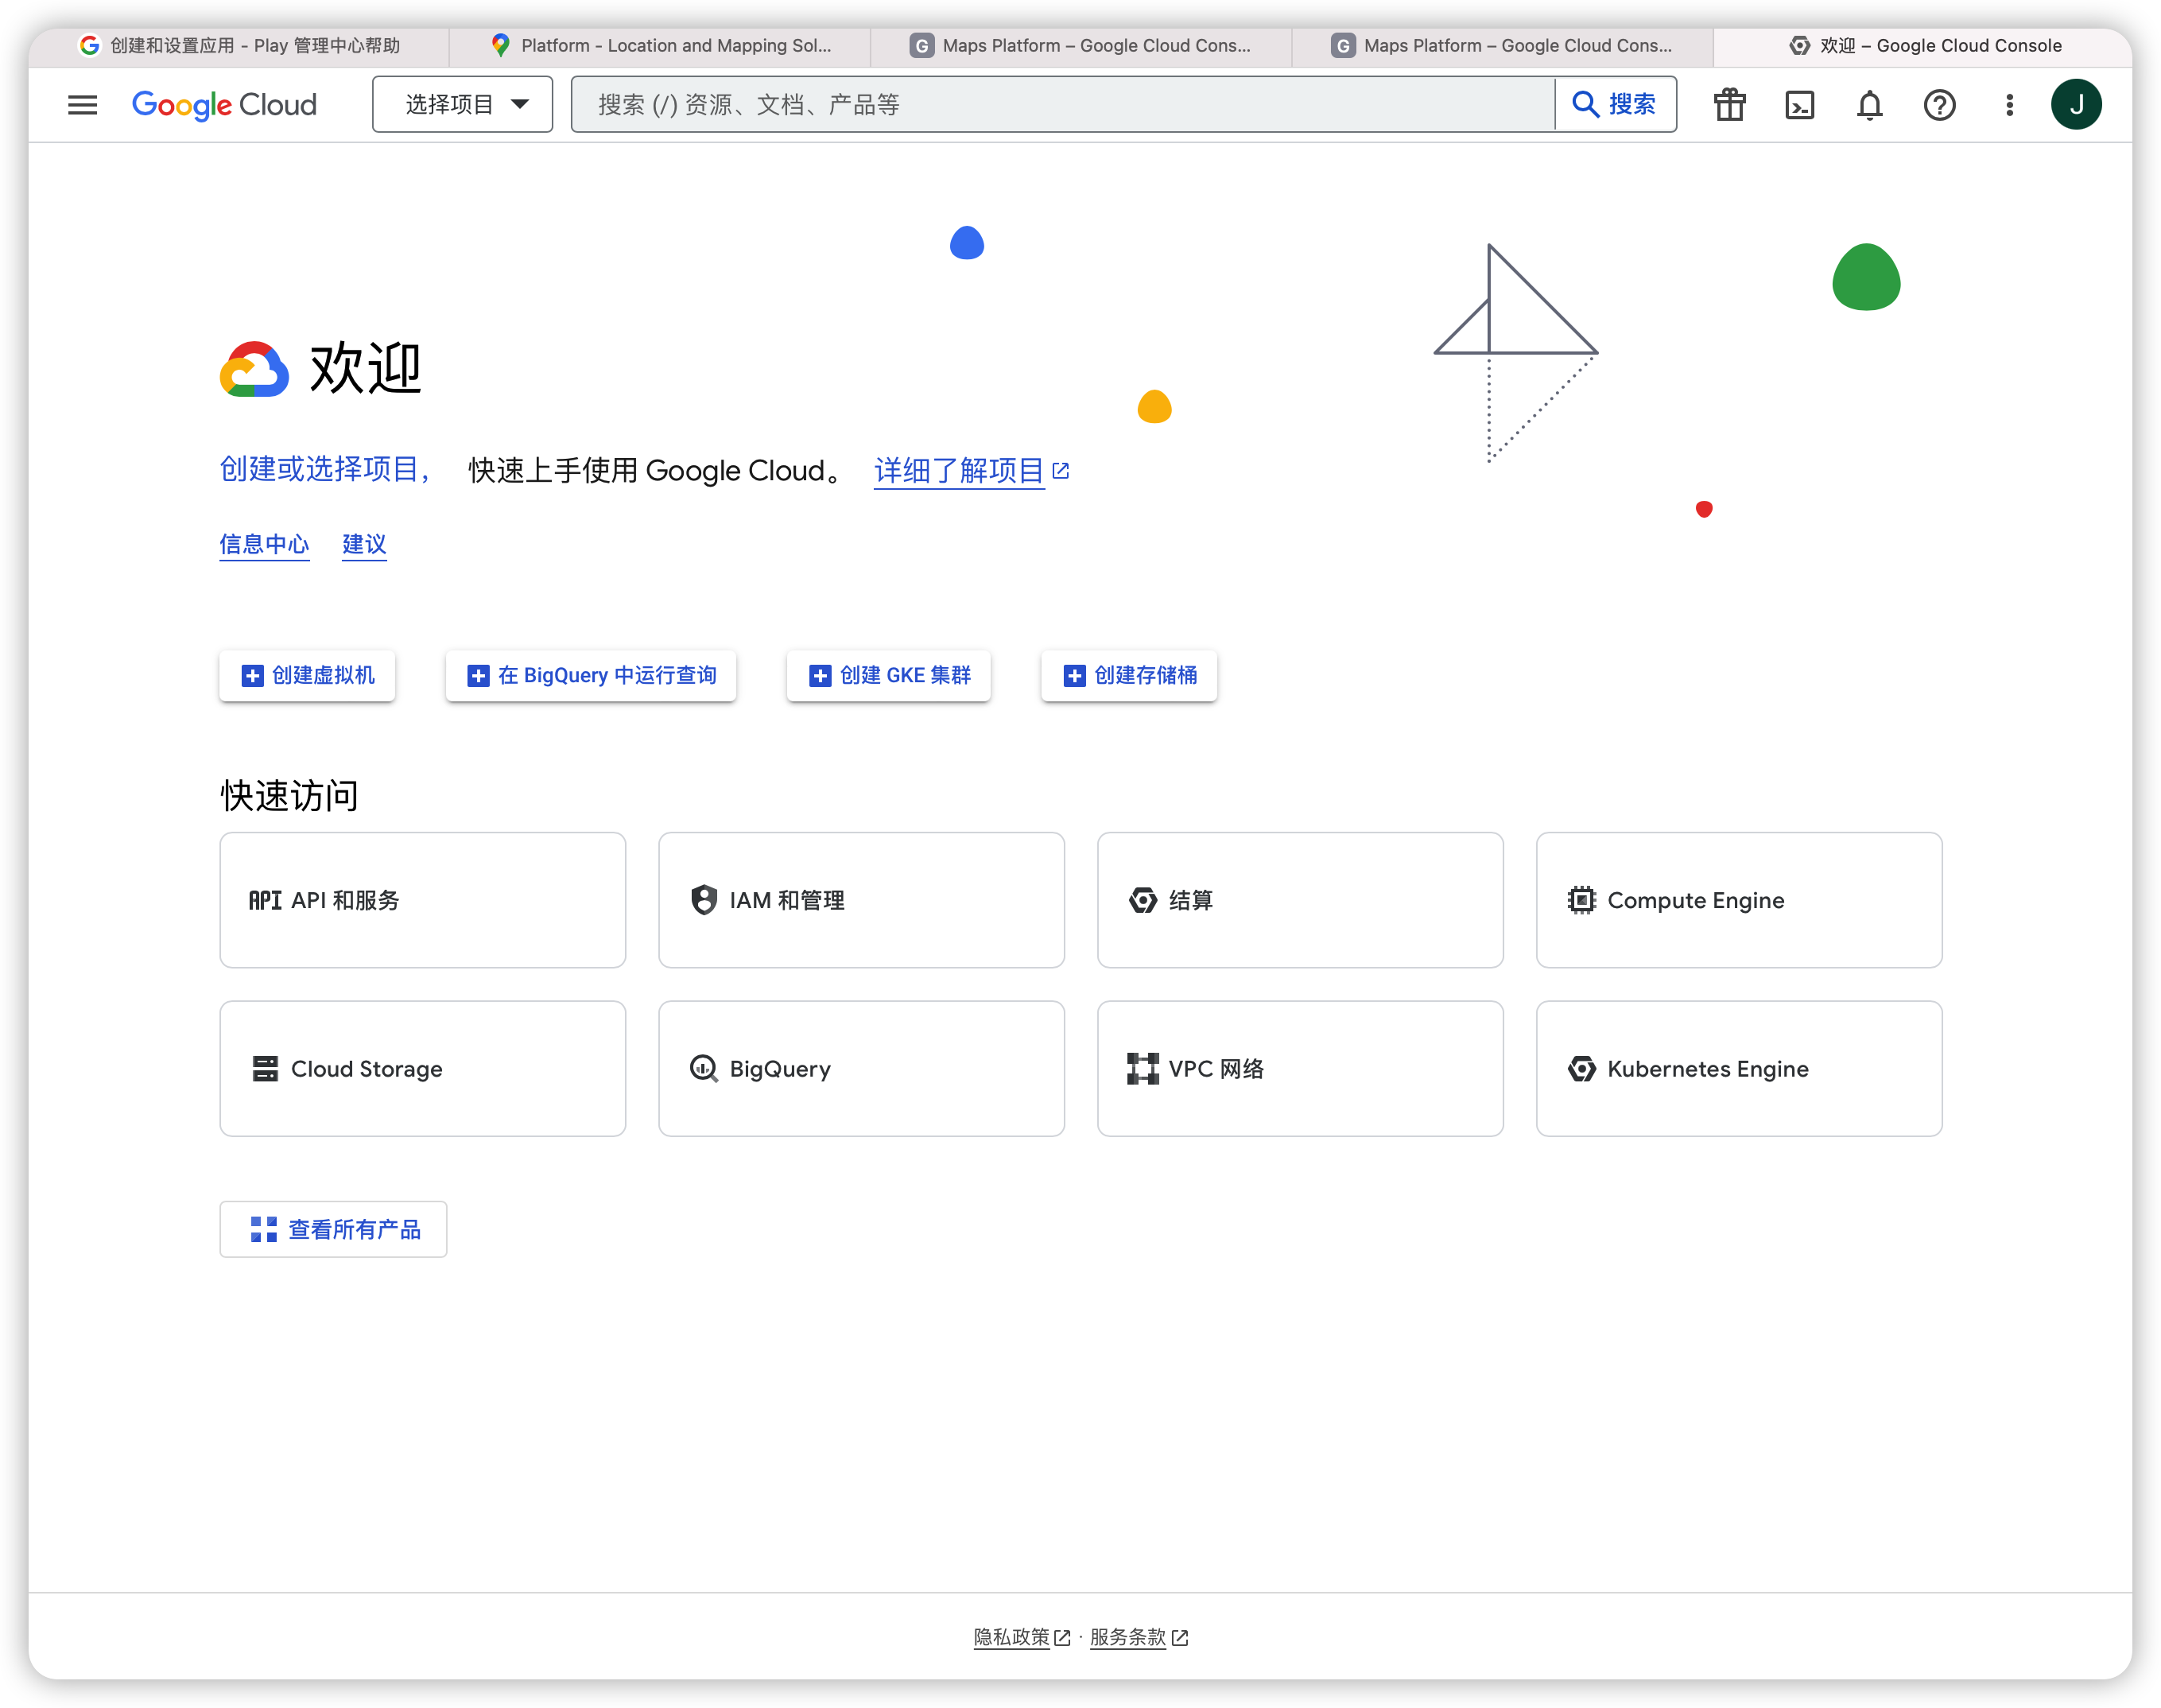Click the J account avatar
The width and height of the screenshot is (2161, 1708).
[2076, 104]
